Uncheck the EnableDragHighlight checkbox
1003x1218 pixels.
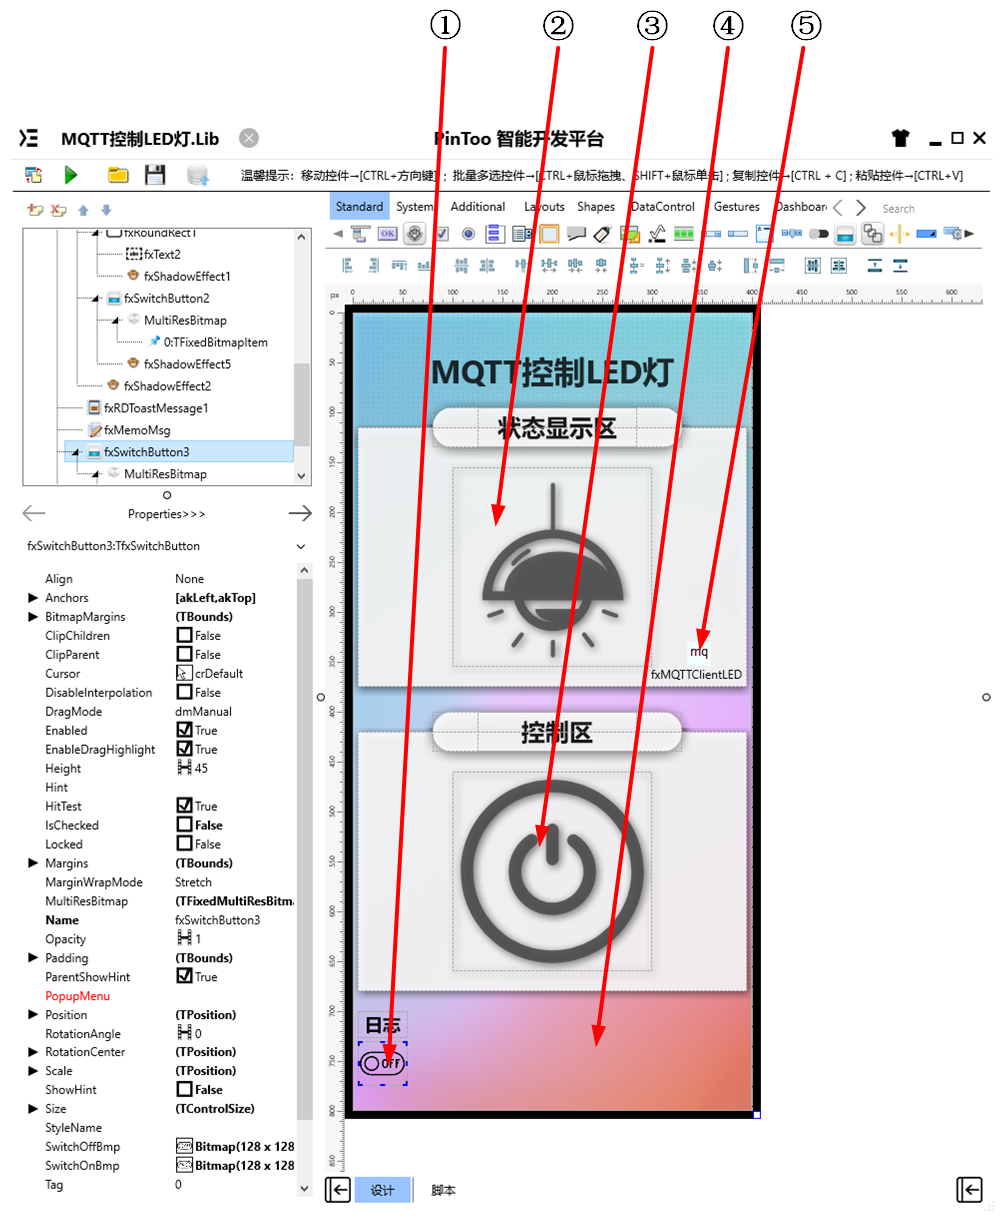coord(184,749)
